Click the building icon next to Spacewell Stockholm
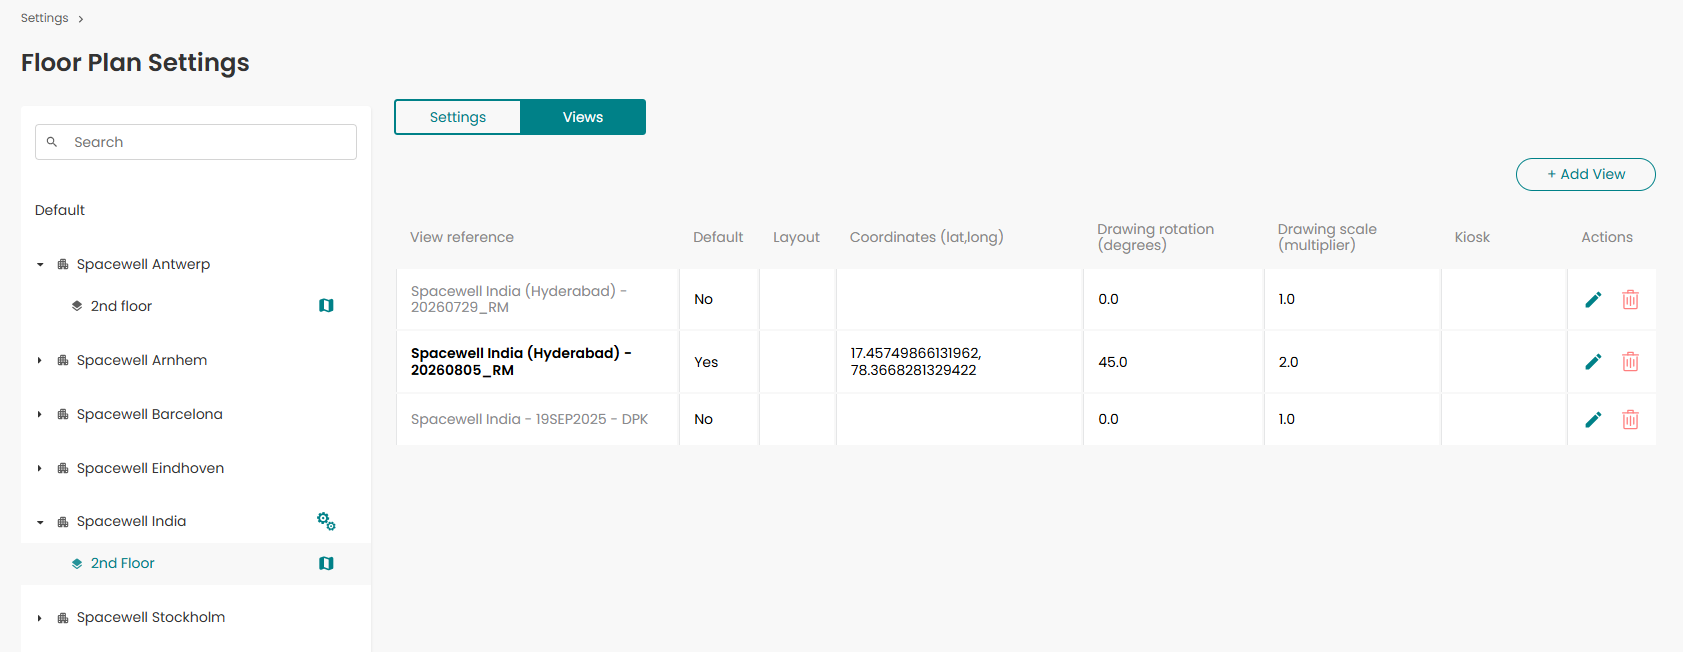The image size is (1683, 652). pos(63,618)
